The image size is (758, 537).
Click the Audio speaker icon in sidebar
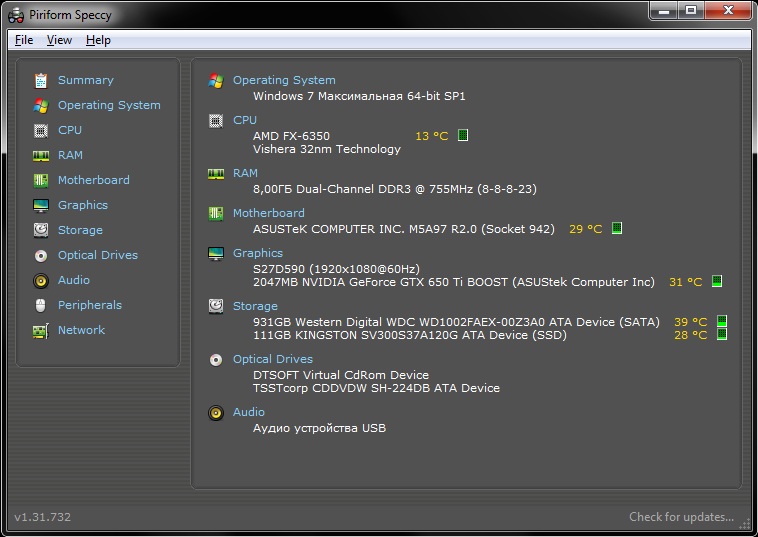tap(41, 281)
